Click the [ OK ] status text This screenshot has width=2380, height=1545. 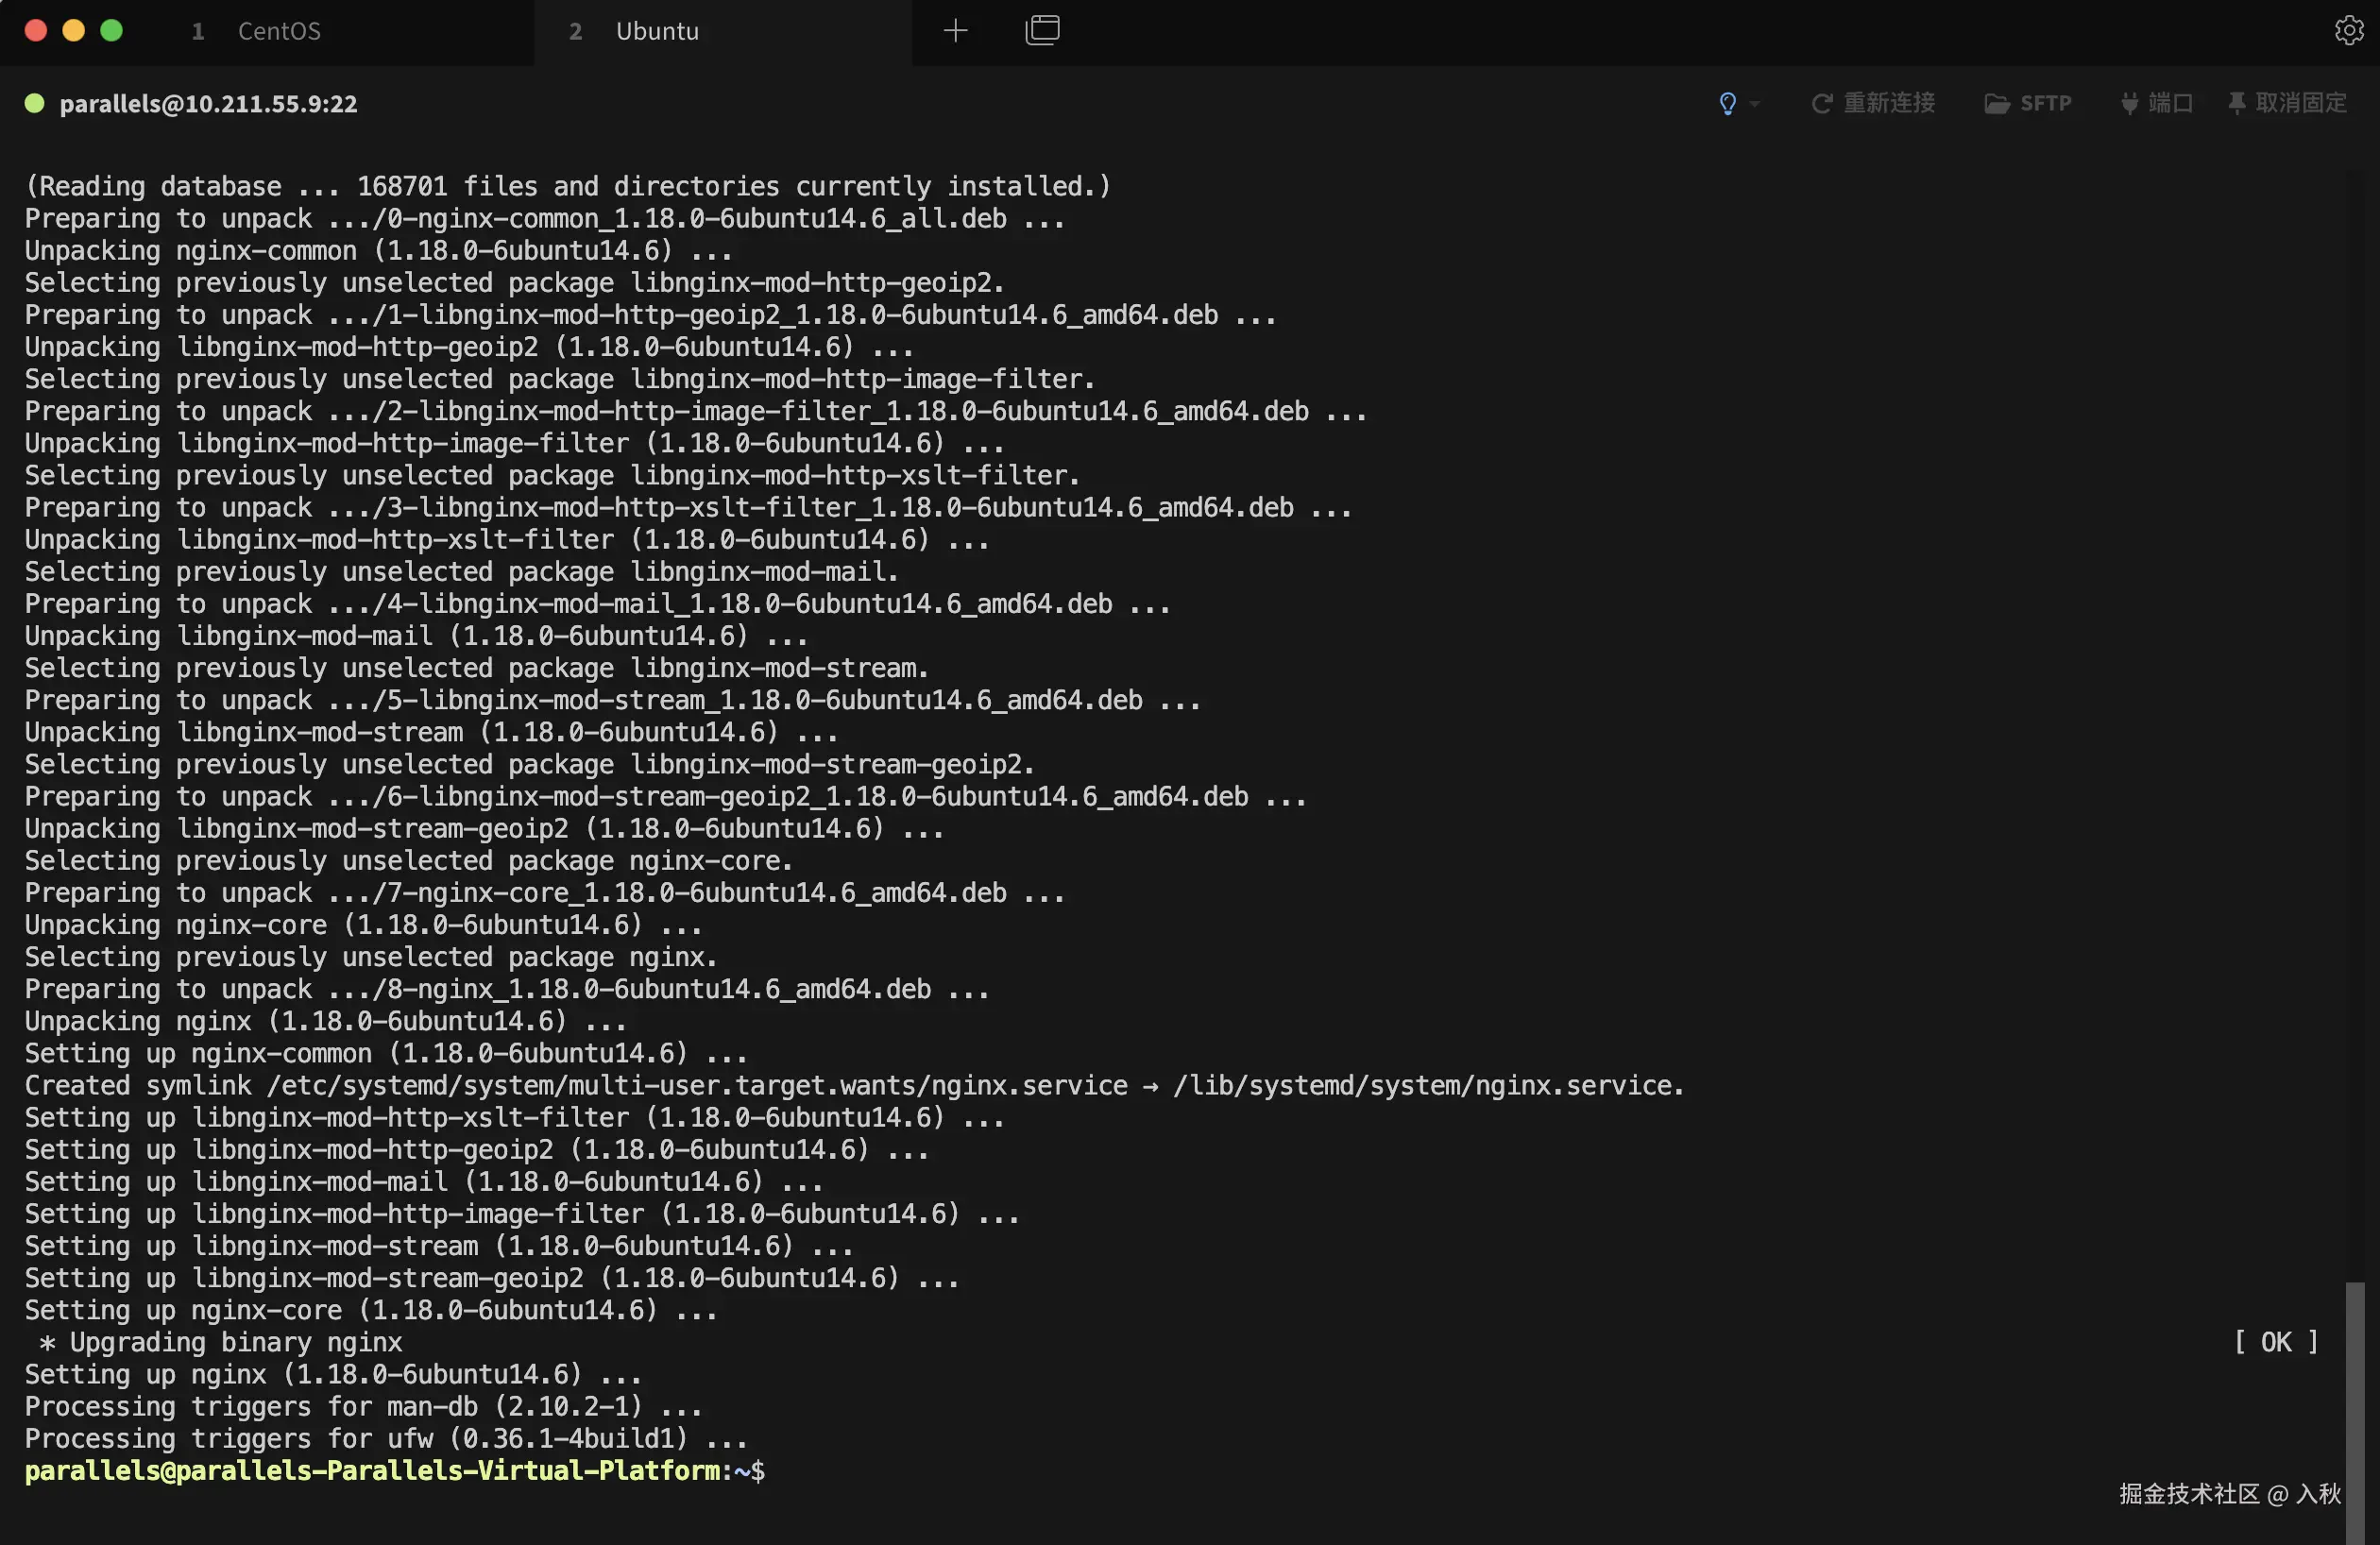pyautogui.click(x=2275, y=1342)
